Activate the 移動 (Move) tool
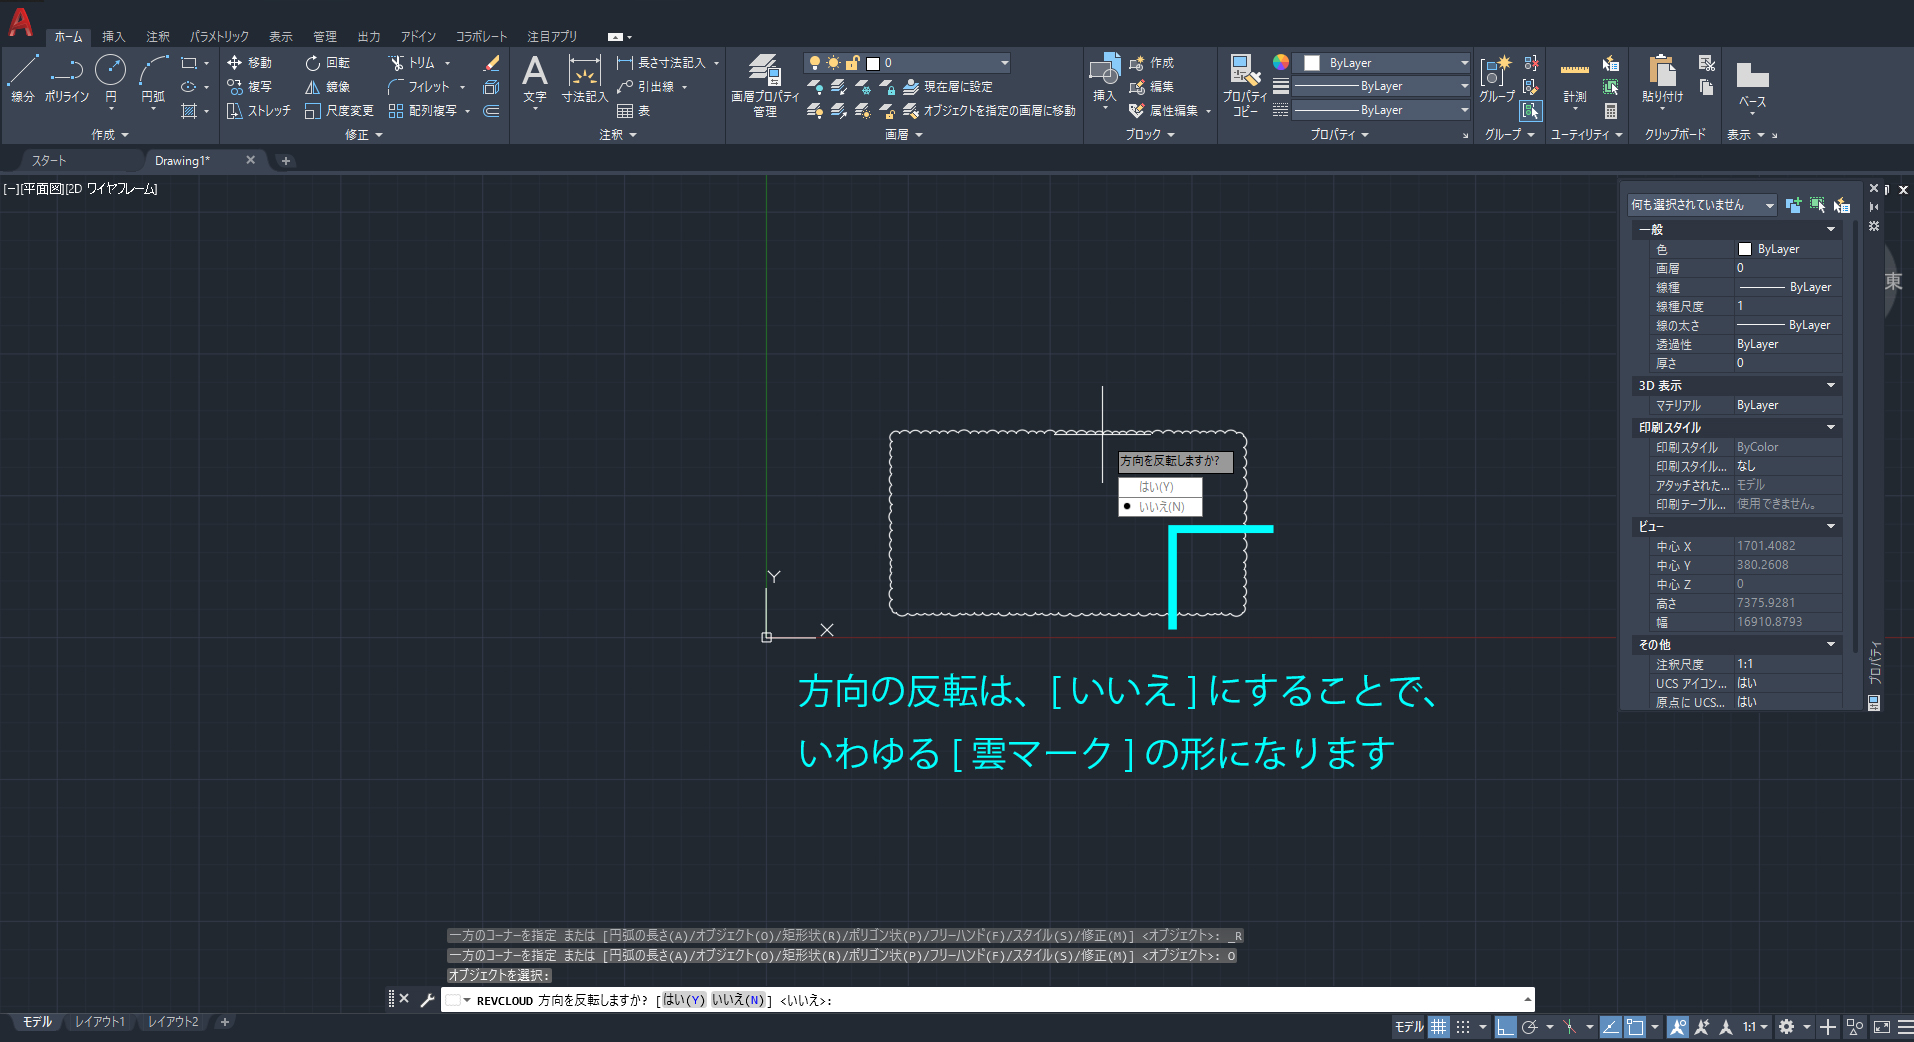This screenshot has height=1042, width=1914. coord(249,62)
